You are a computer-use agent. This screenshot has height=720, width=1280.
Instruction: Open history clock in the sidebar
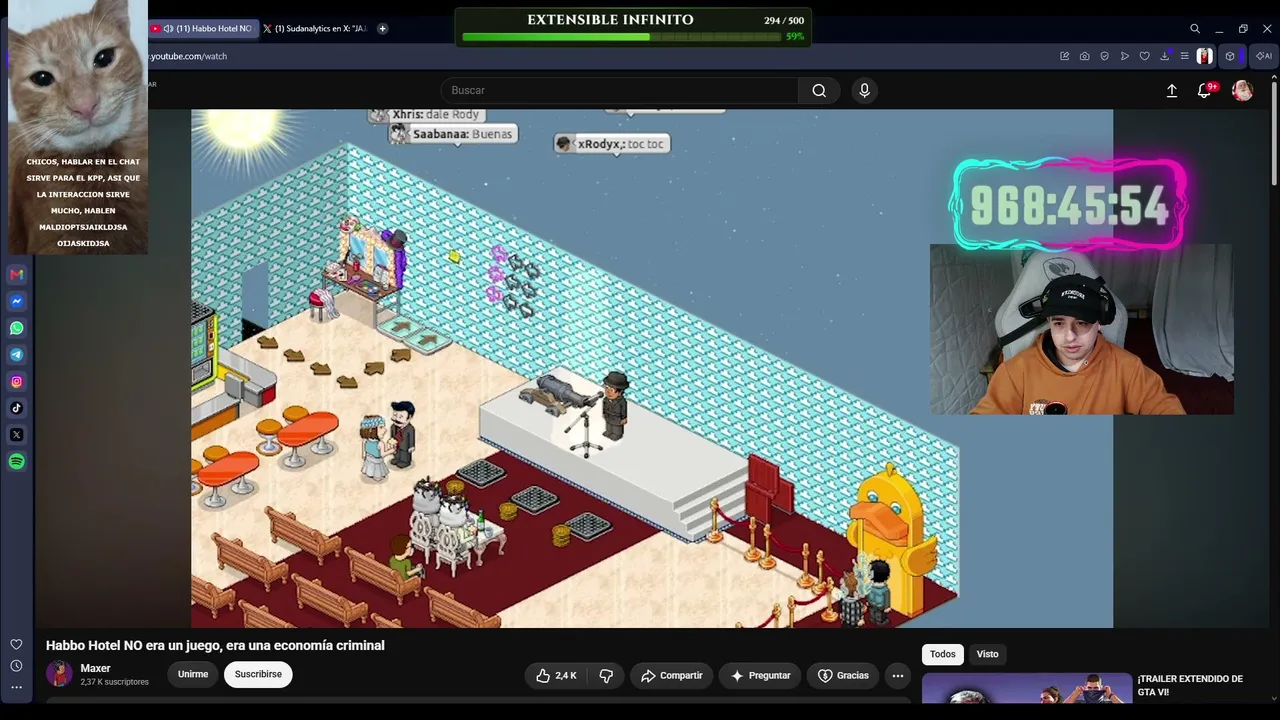pos(16,666)
